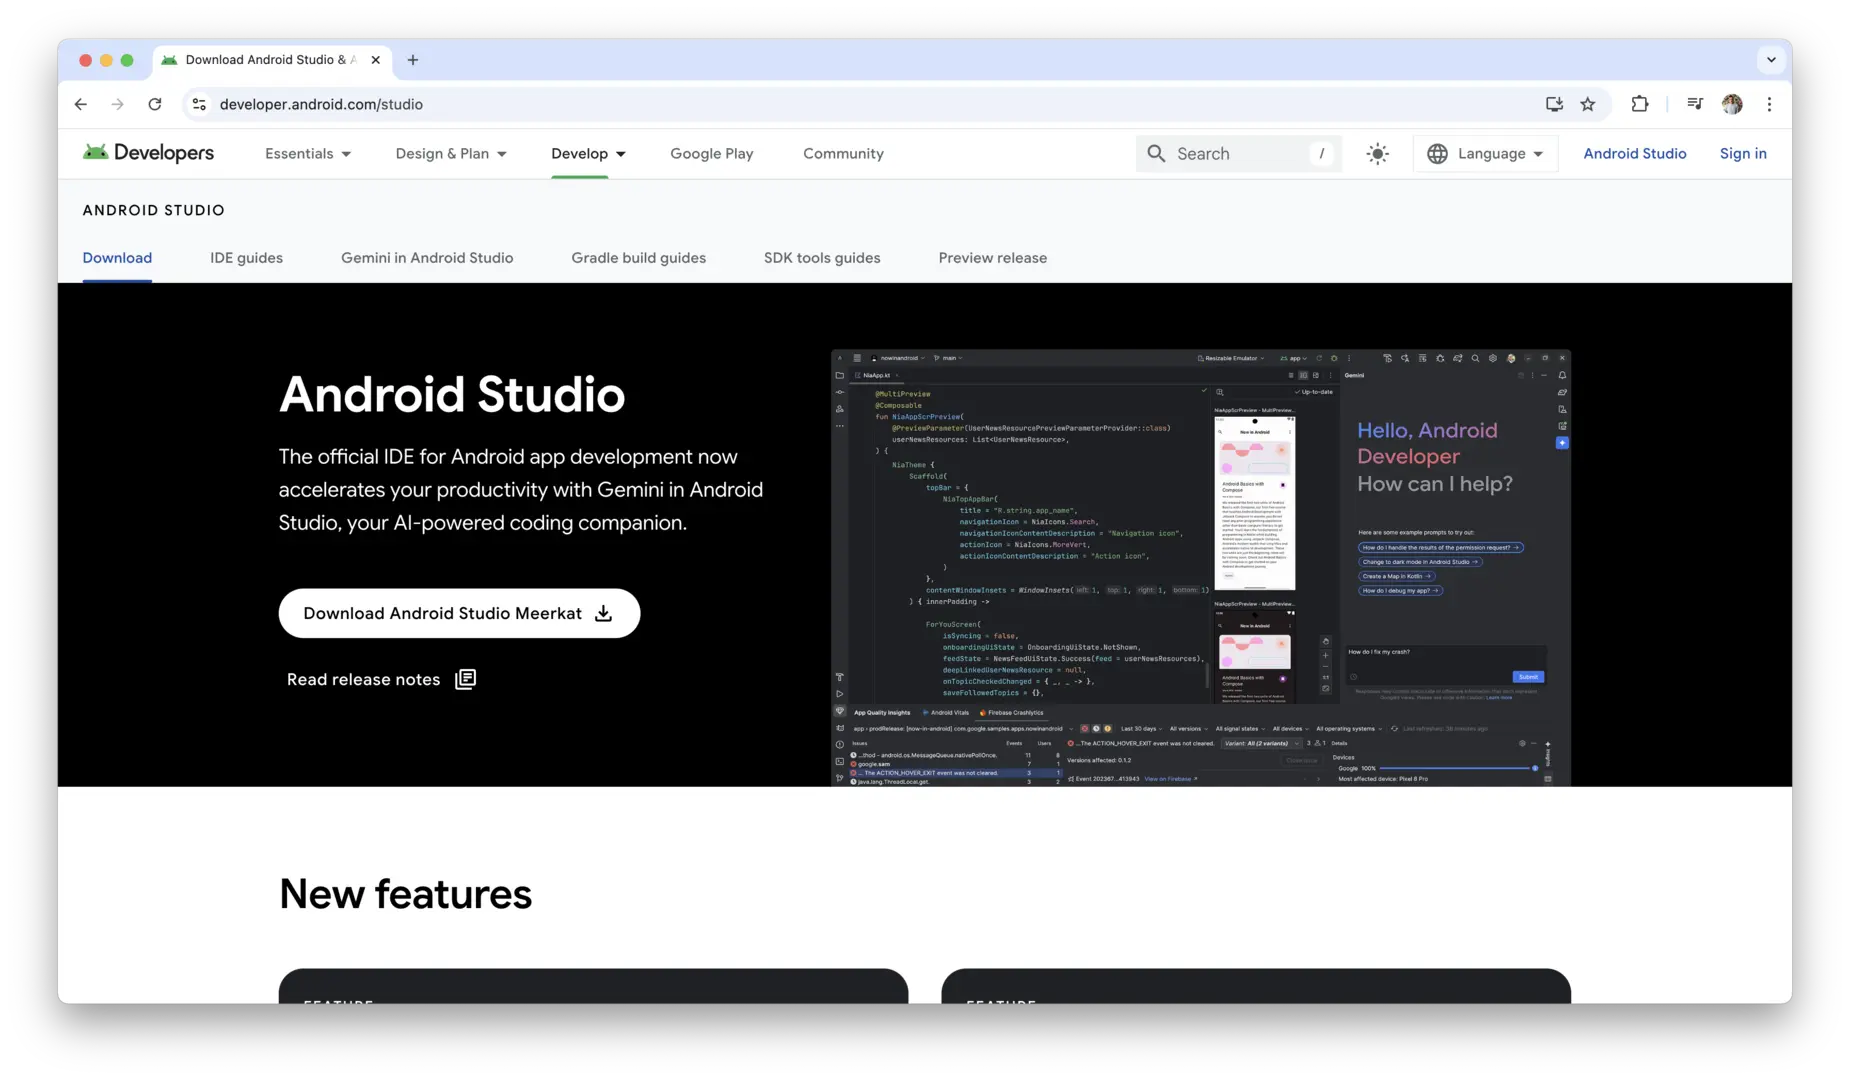Open the Language dropdown

click(x=1485, y=153)
